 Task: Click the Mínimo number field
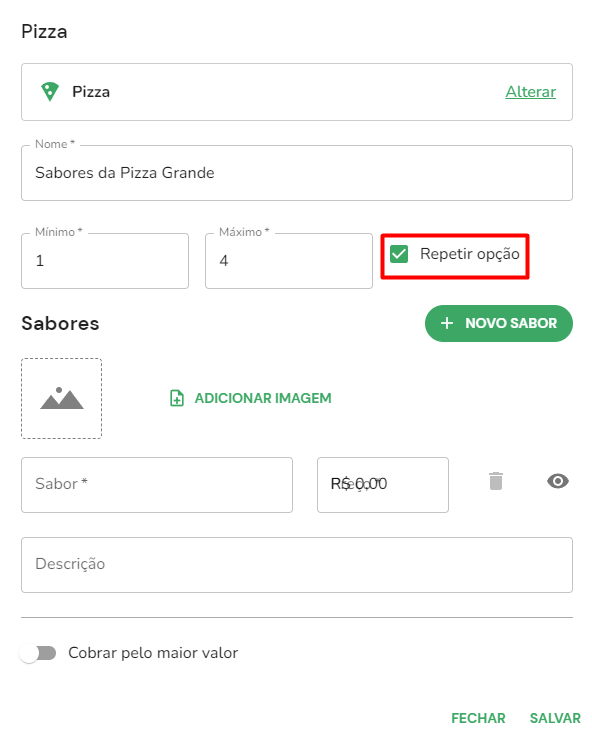coord(105,261)
